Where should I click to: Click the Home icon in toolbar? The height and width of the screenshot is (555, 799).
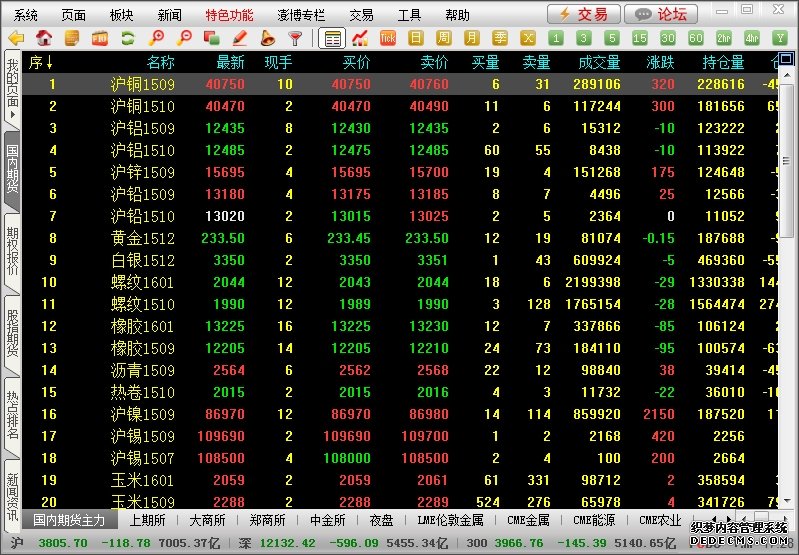44,38
